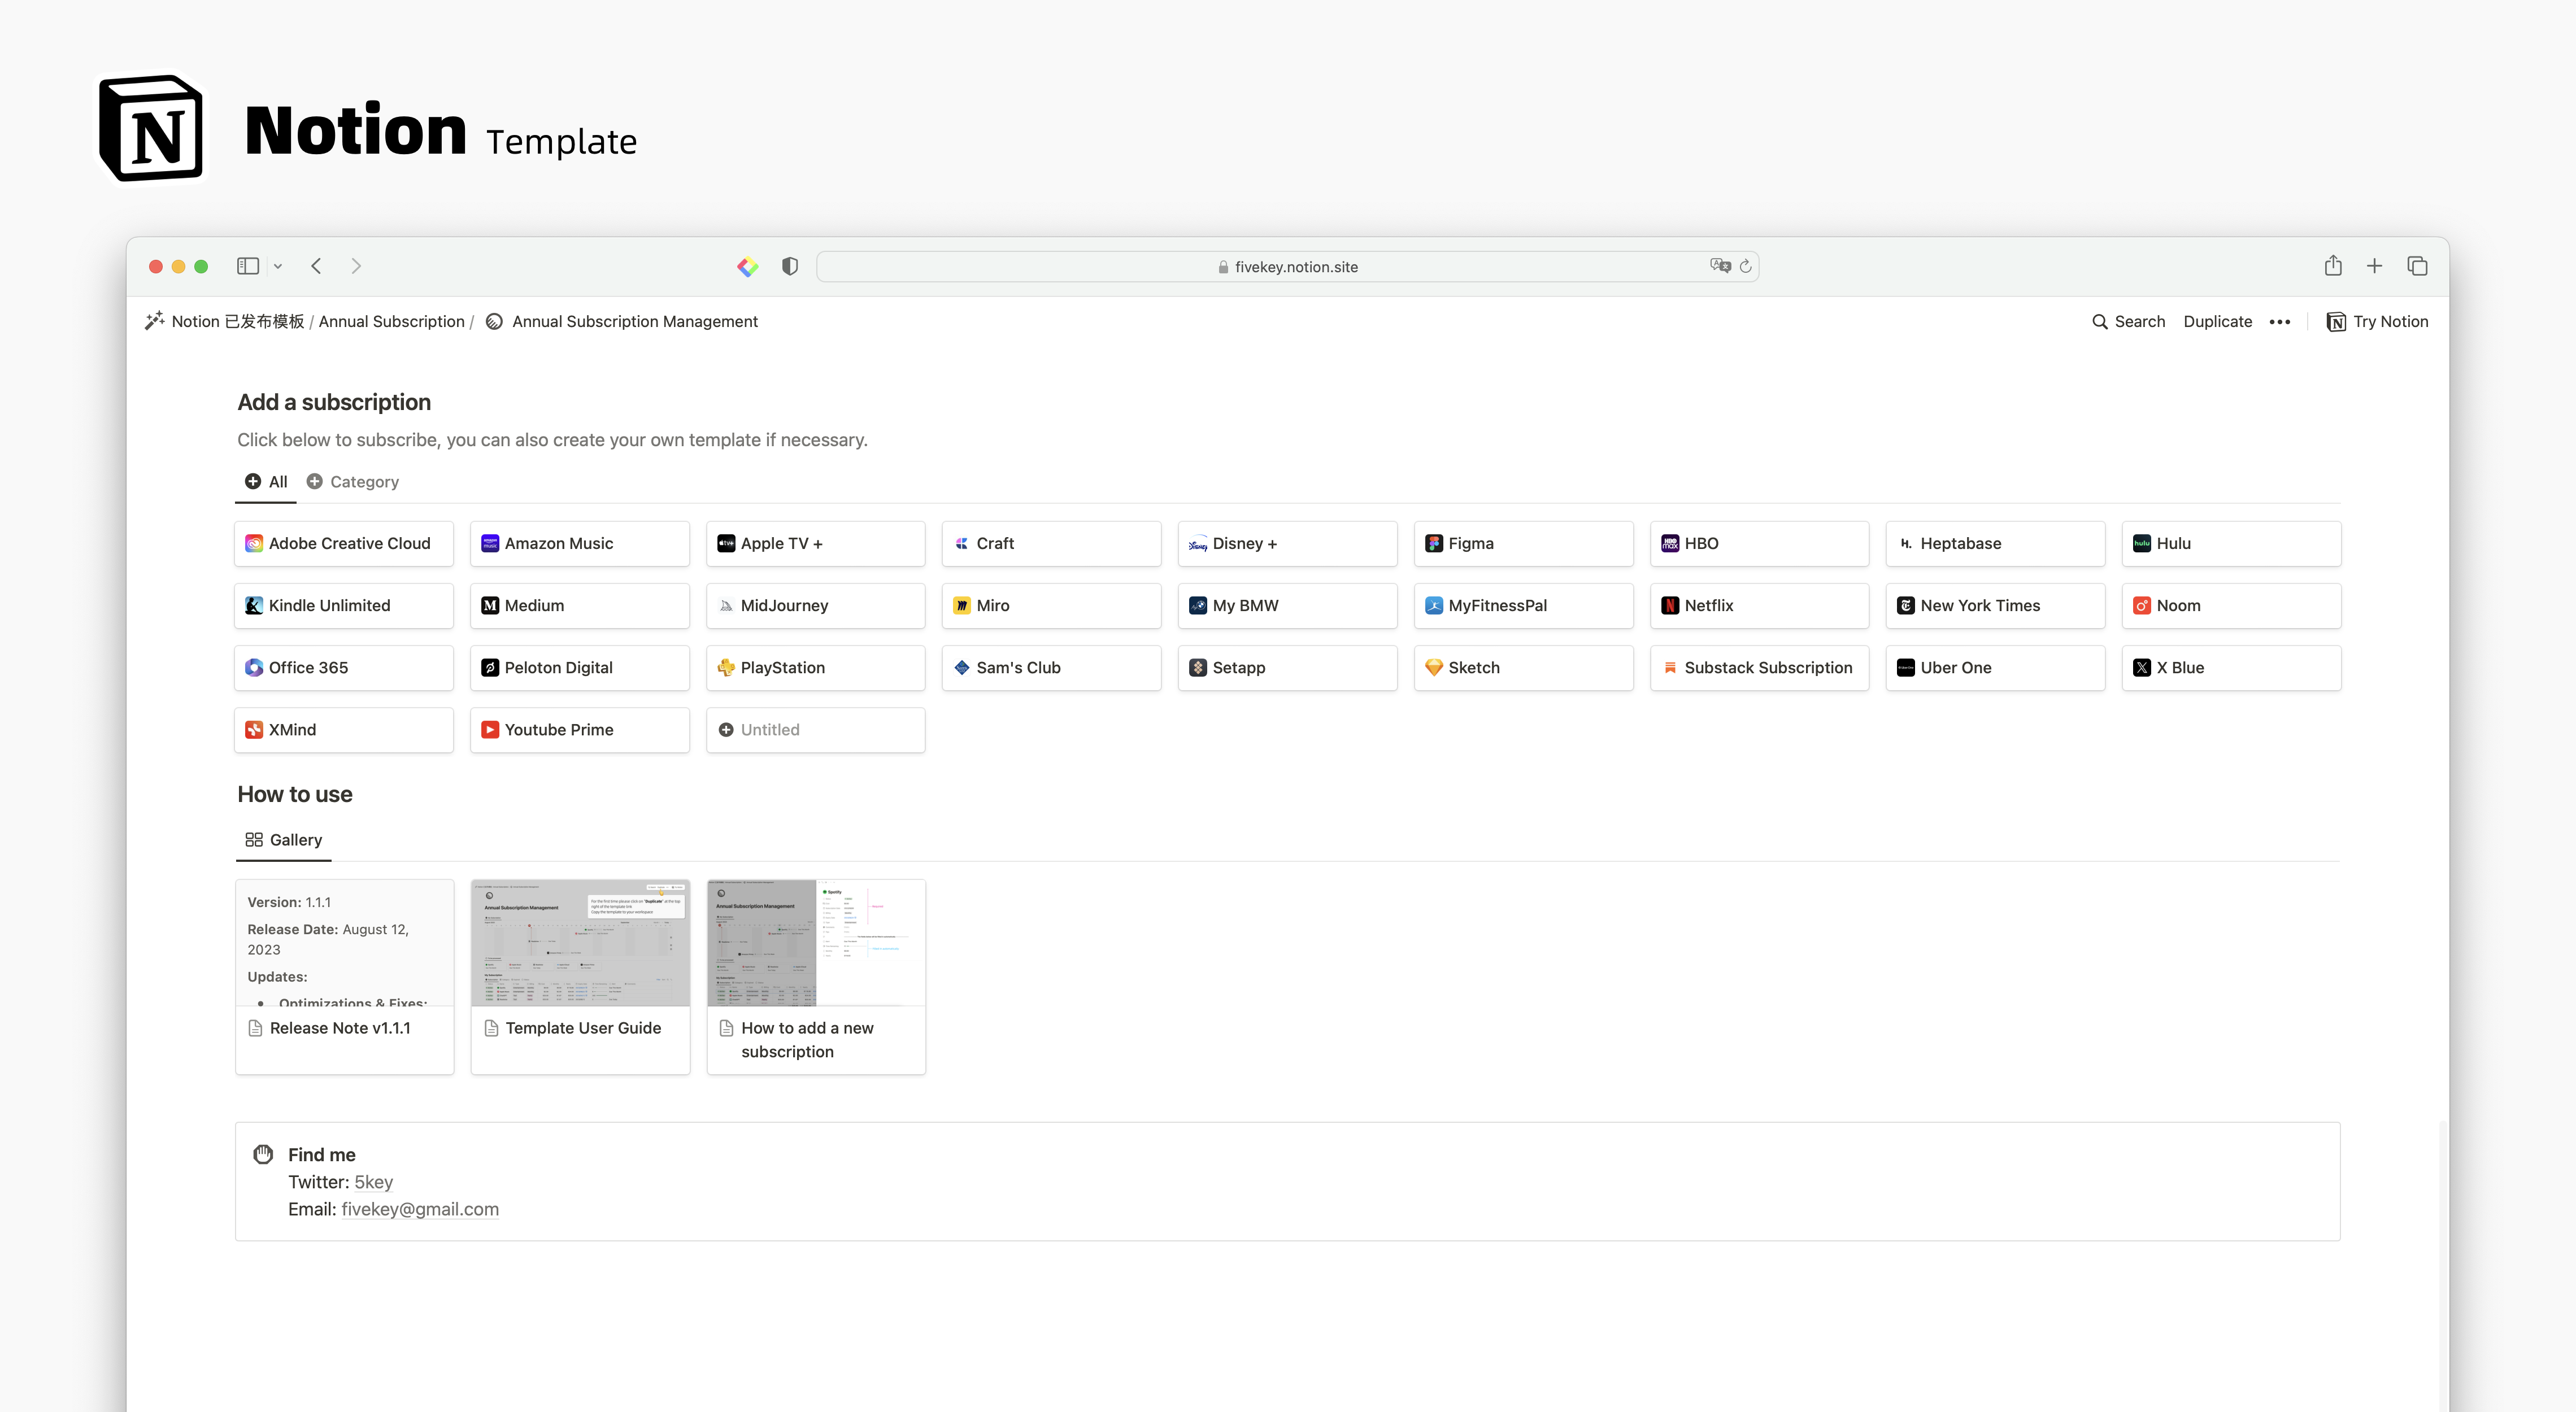Viewport: 2576px width, 1412px height.
Task: Add a Sam's Club subscription
Action: point(1052,668)
